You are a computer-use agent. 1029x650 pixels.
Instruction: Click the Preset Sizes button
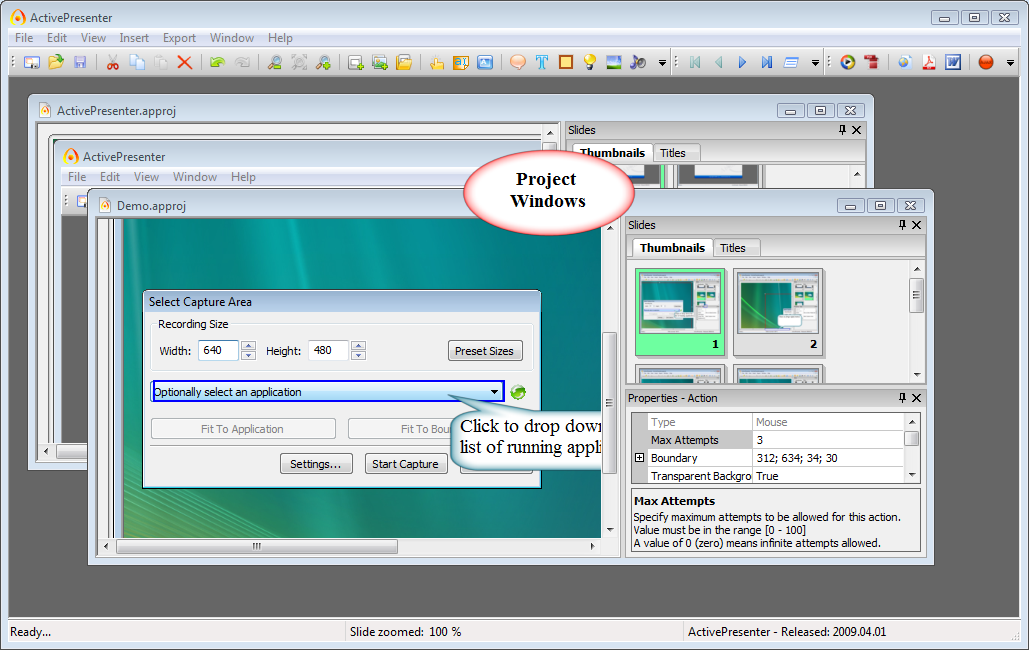pos(484,351)
